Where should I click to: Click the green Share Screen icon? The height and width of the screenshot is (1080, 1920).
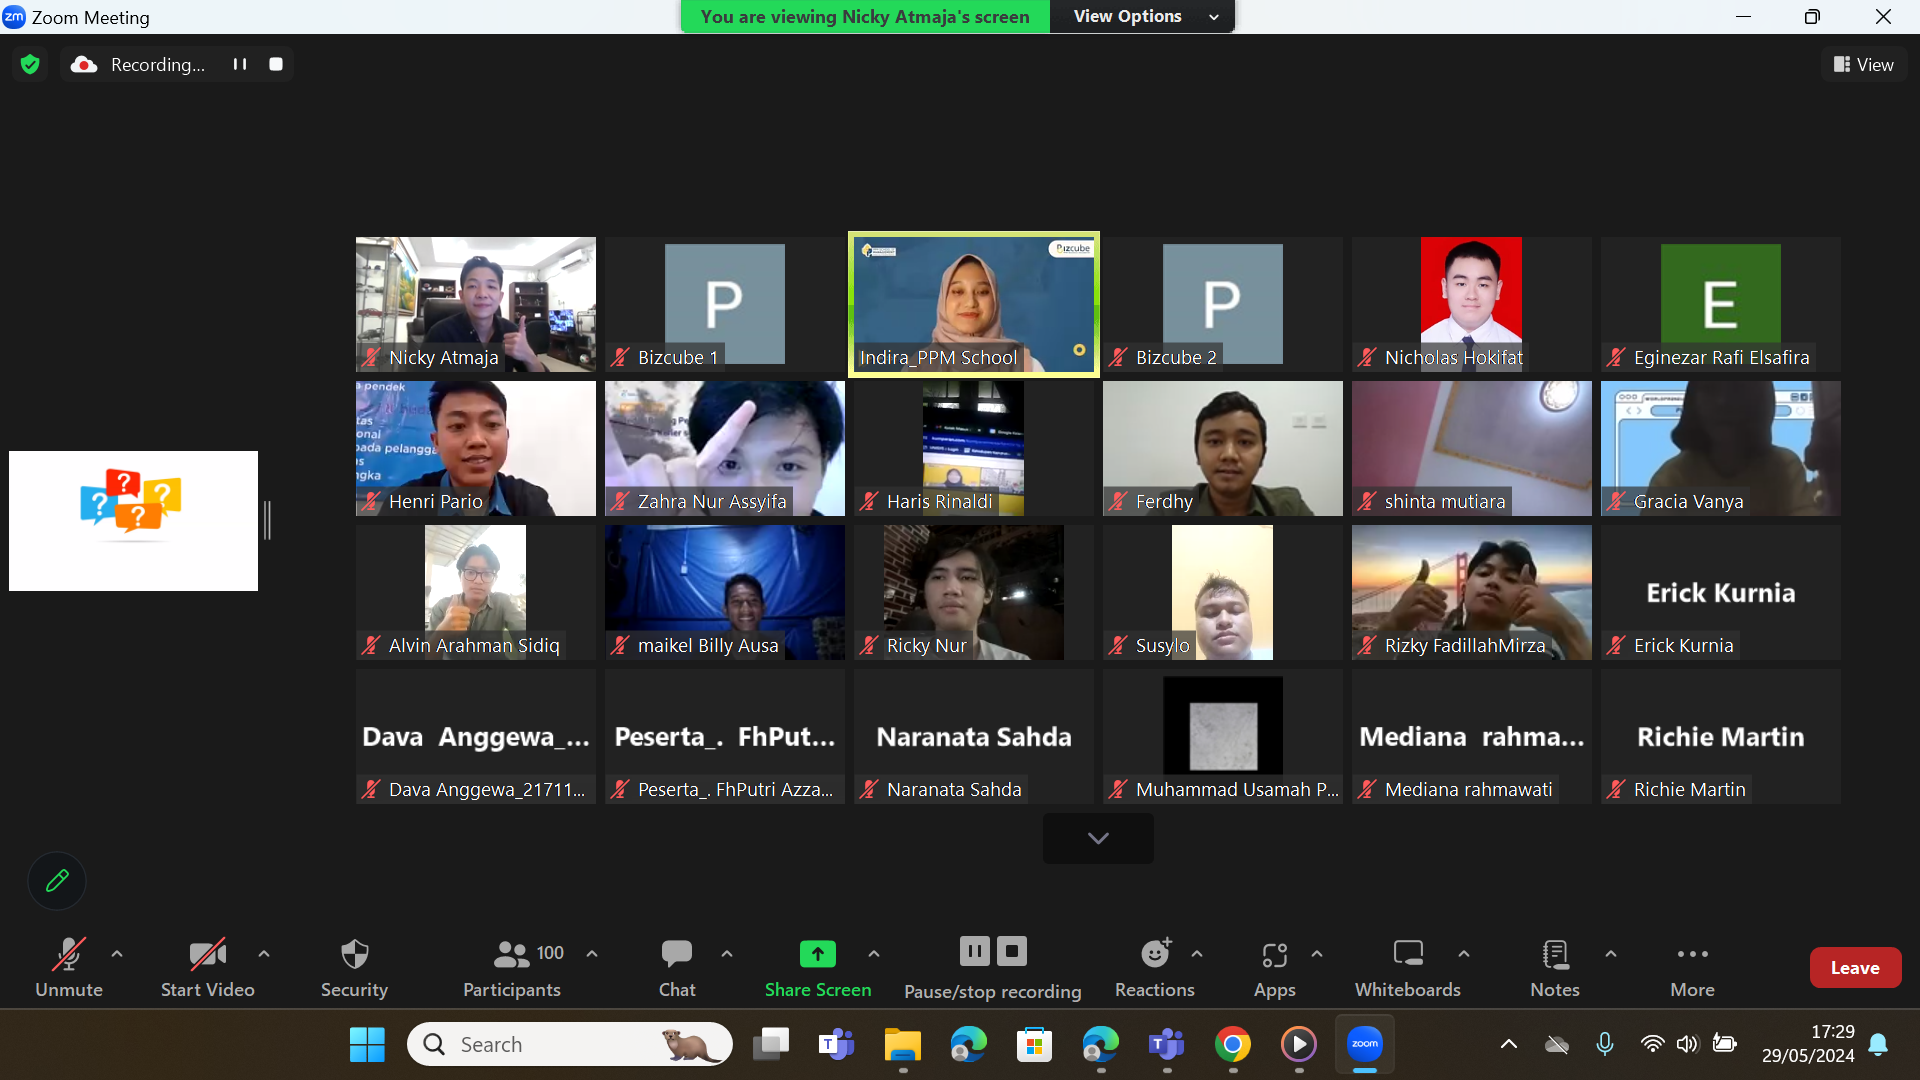817,955
